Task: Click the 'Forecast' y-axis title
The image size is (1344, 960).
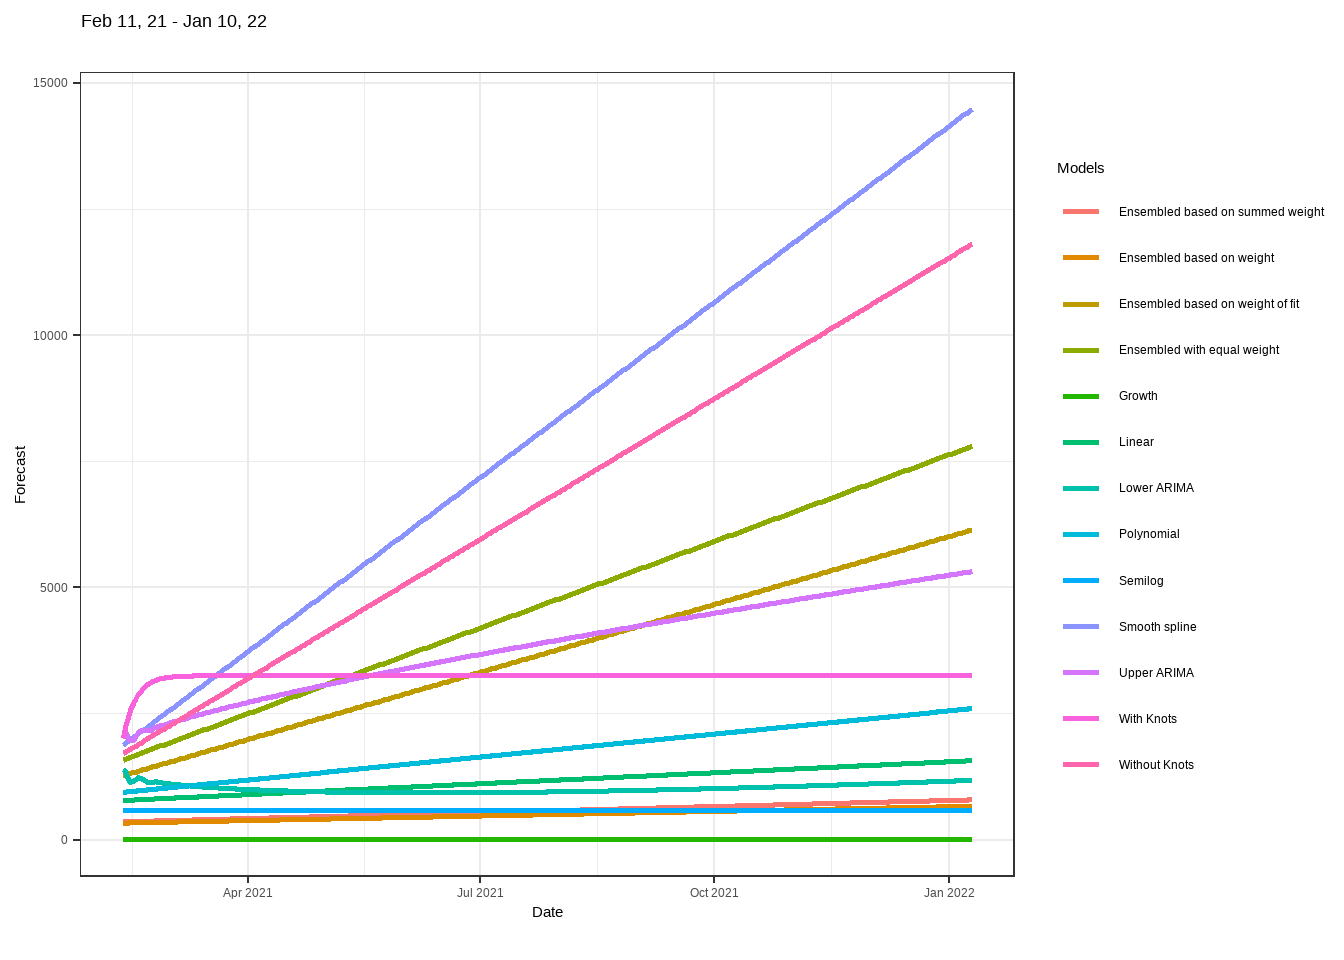Action: pyautogui.click(x=20, y=474)
